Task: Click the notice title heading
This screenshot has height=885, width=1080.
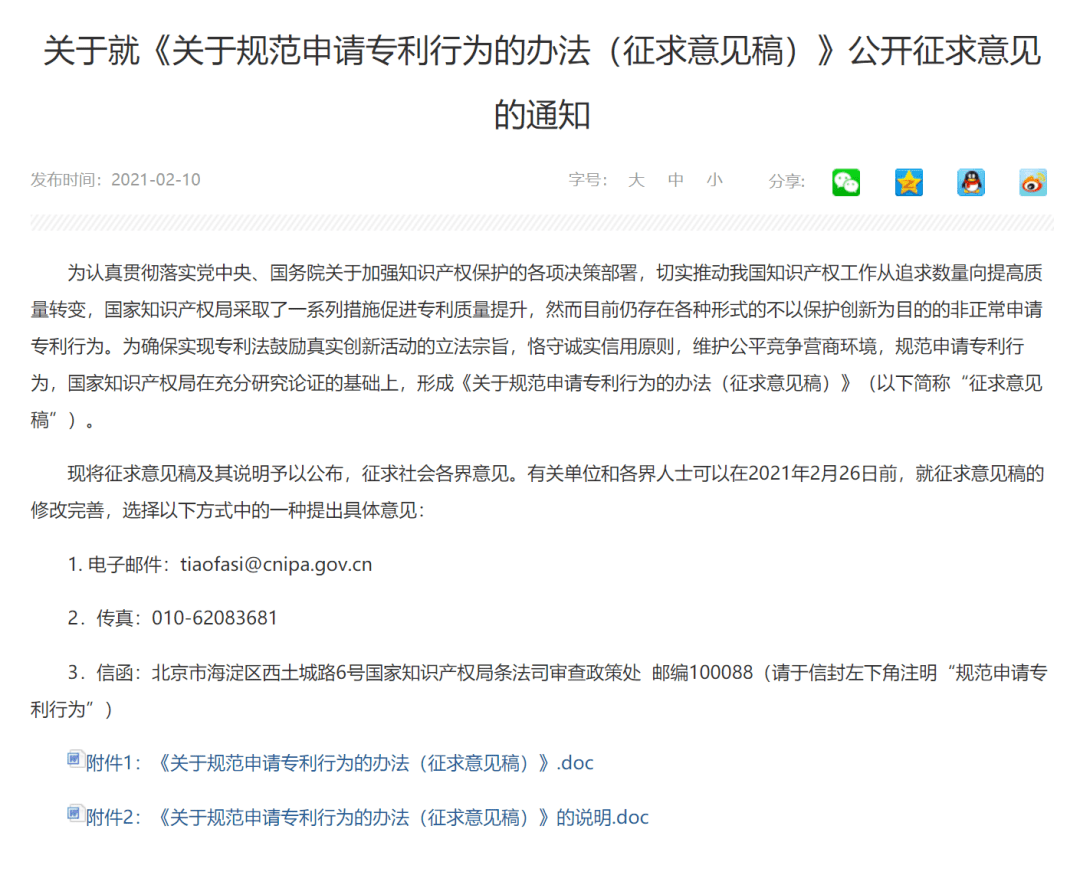Action: [x=542, y=83]
